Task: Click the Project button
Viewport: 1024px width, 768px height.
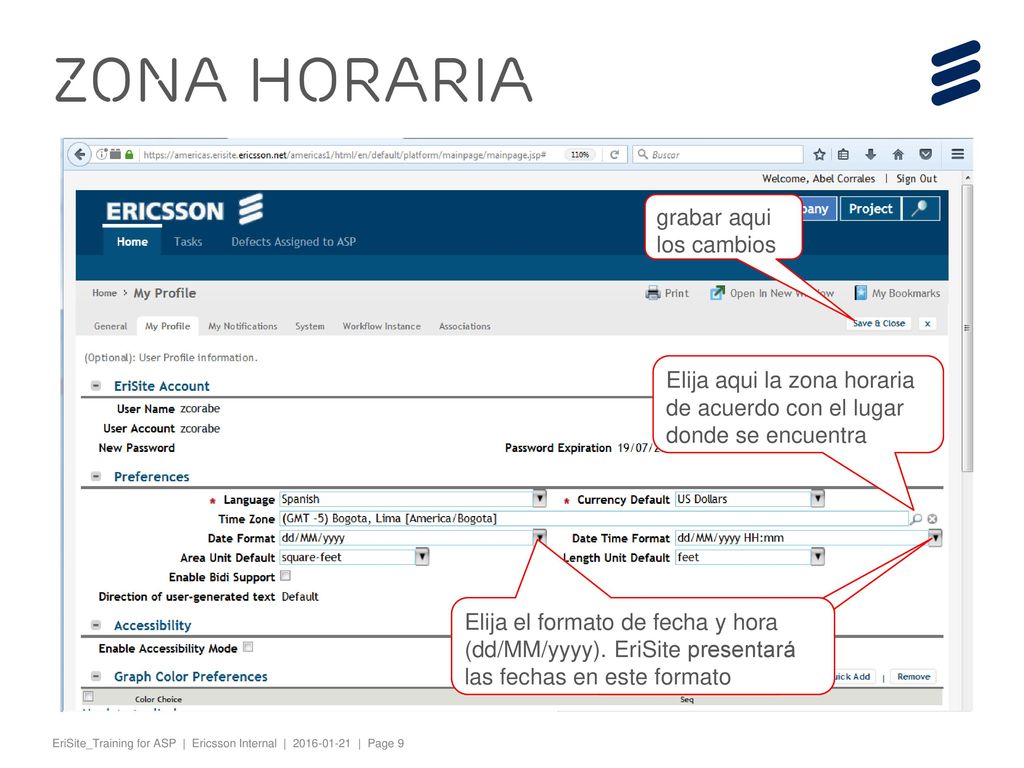Action: tap(871, 209)
